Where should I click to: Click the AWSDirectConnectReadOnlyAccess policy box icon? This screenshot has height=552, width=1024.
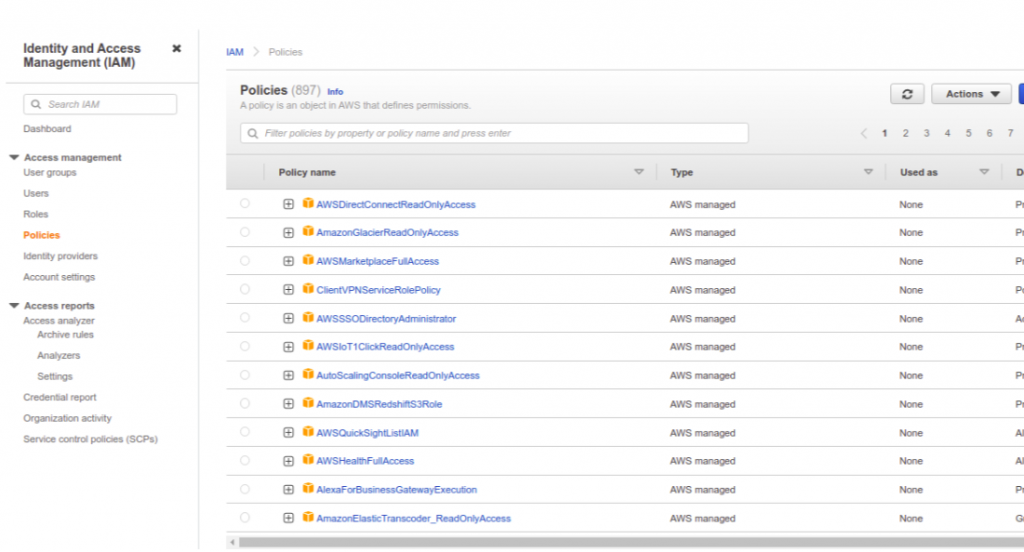[308, 203]
